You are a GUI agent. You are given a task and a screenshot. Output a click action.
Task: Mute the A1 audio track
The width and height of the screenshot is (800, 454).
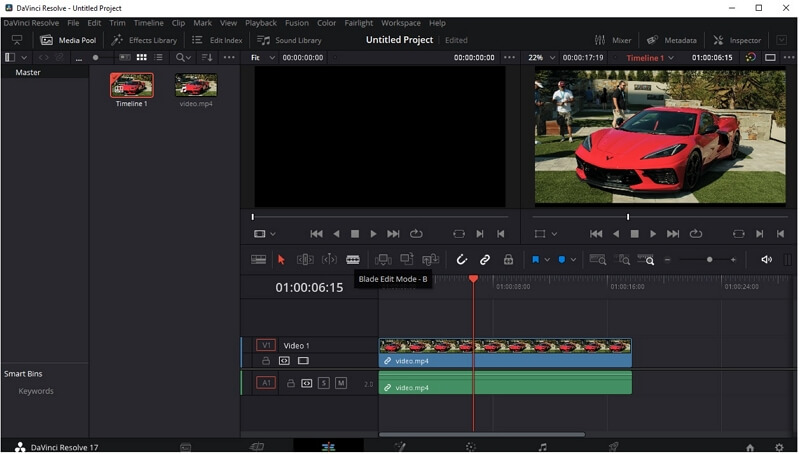(x=341, y=383)
